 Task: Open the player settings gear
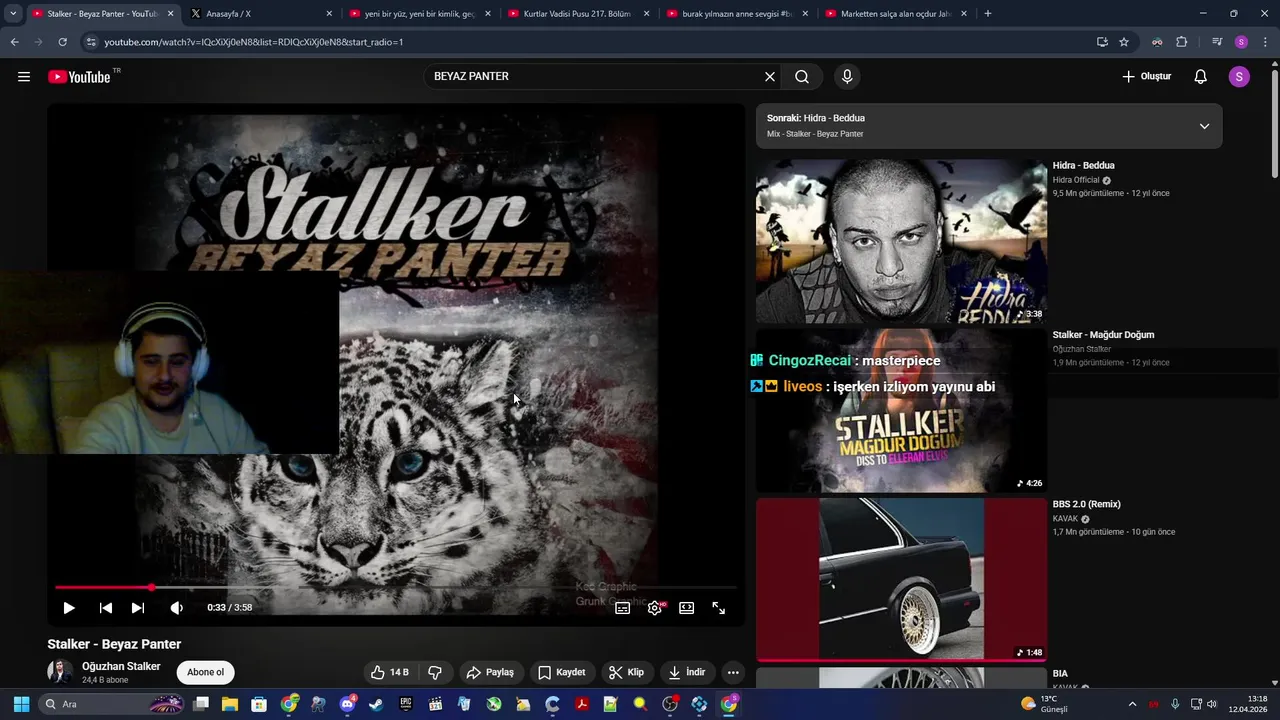pos(655,608)
